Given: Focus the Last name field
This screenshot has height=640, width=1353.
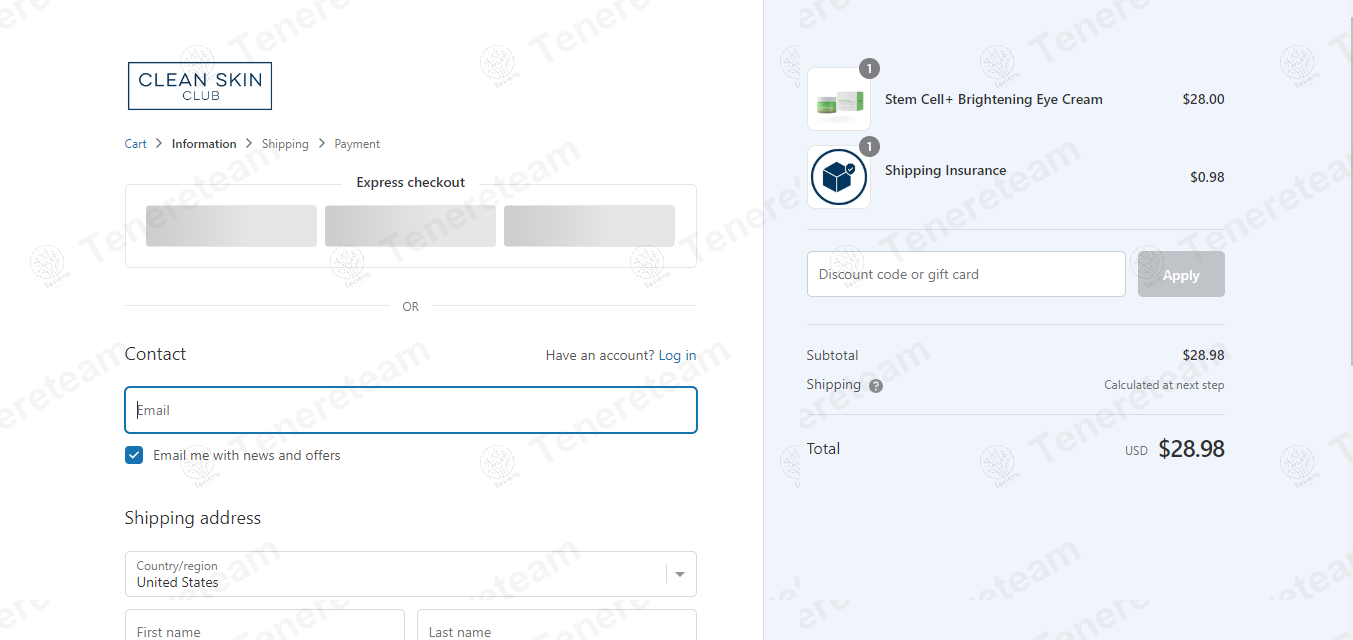Looking at the screenshot, I should click(557, 625).
